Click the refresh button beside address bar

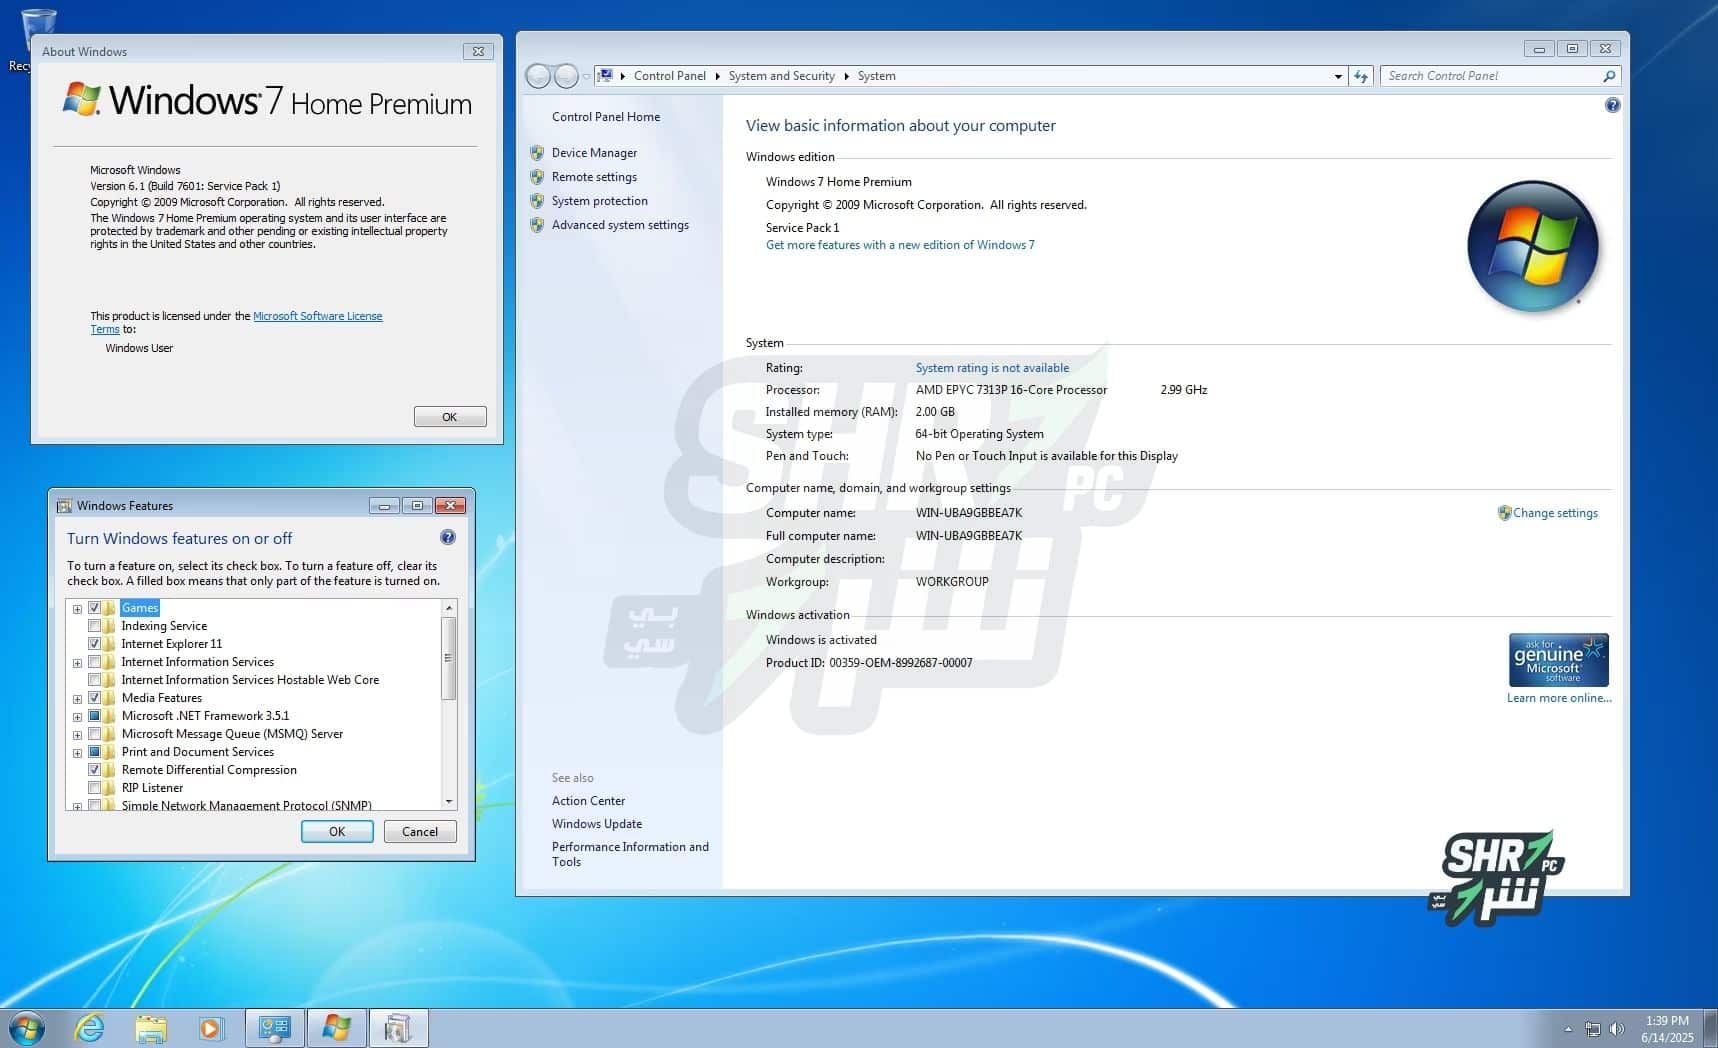coord(1361,76)
